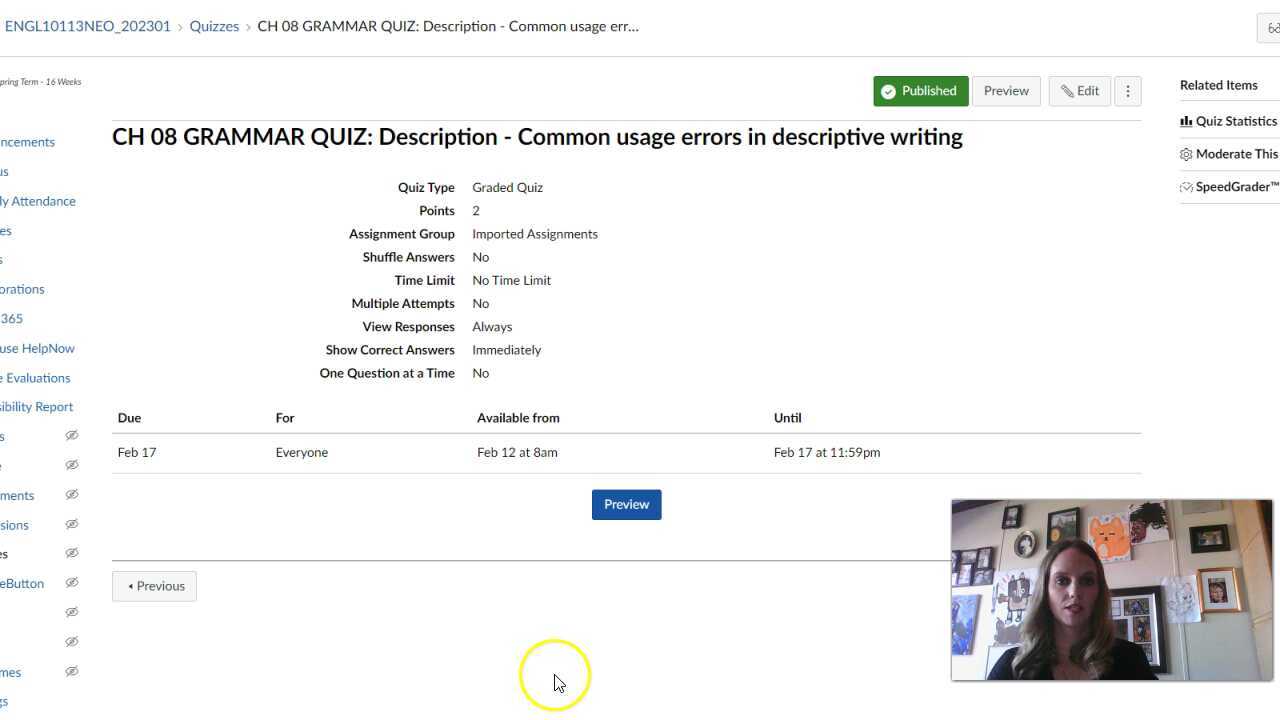Image resolution: width=1280 pixels, height=720 pixels.
Task: Click the Published status checkmark icon
Action: point(888,90)
